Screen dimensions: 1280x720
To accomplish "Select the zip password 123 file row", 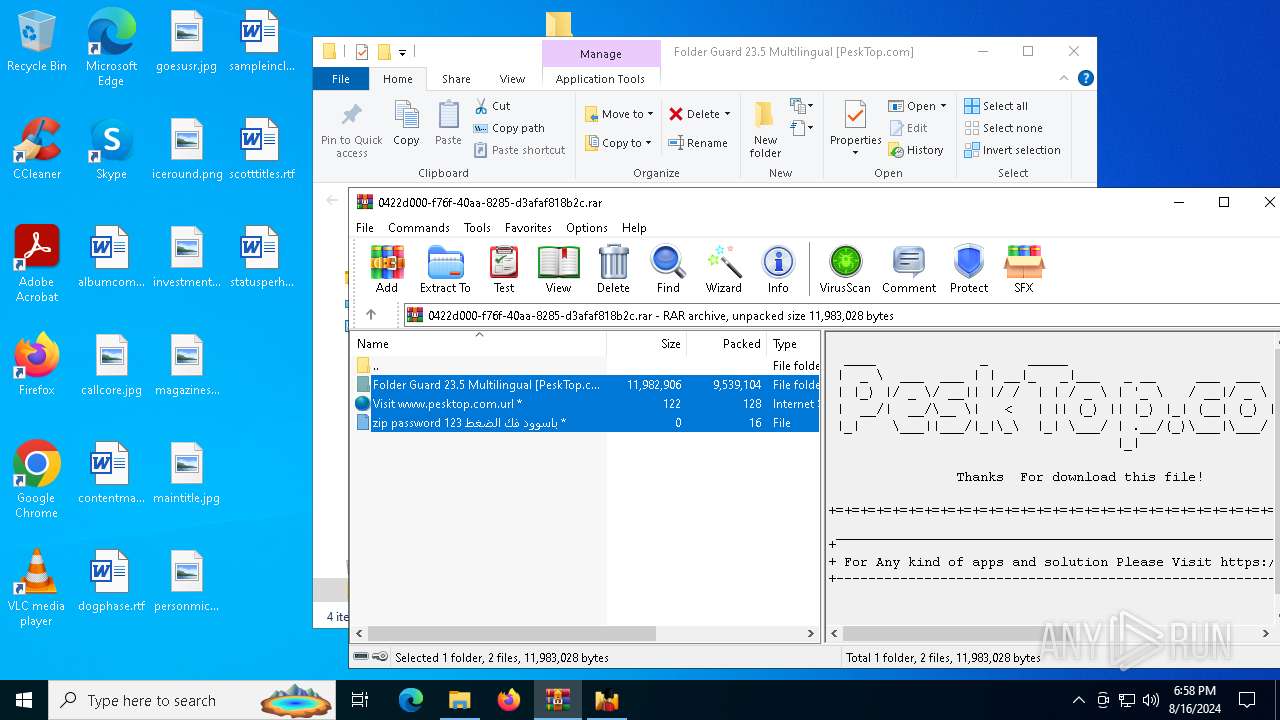I will (x=586, y=423).
